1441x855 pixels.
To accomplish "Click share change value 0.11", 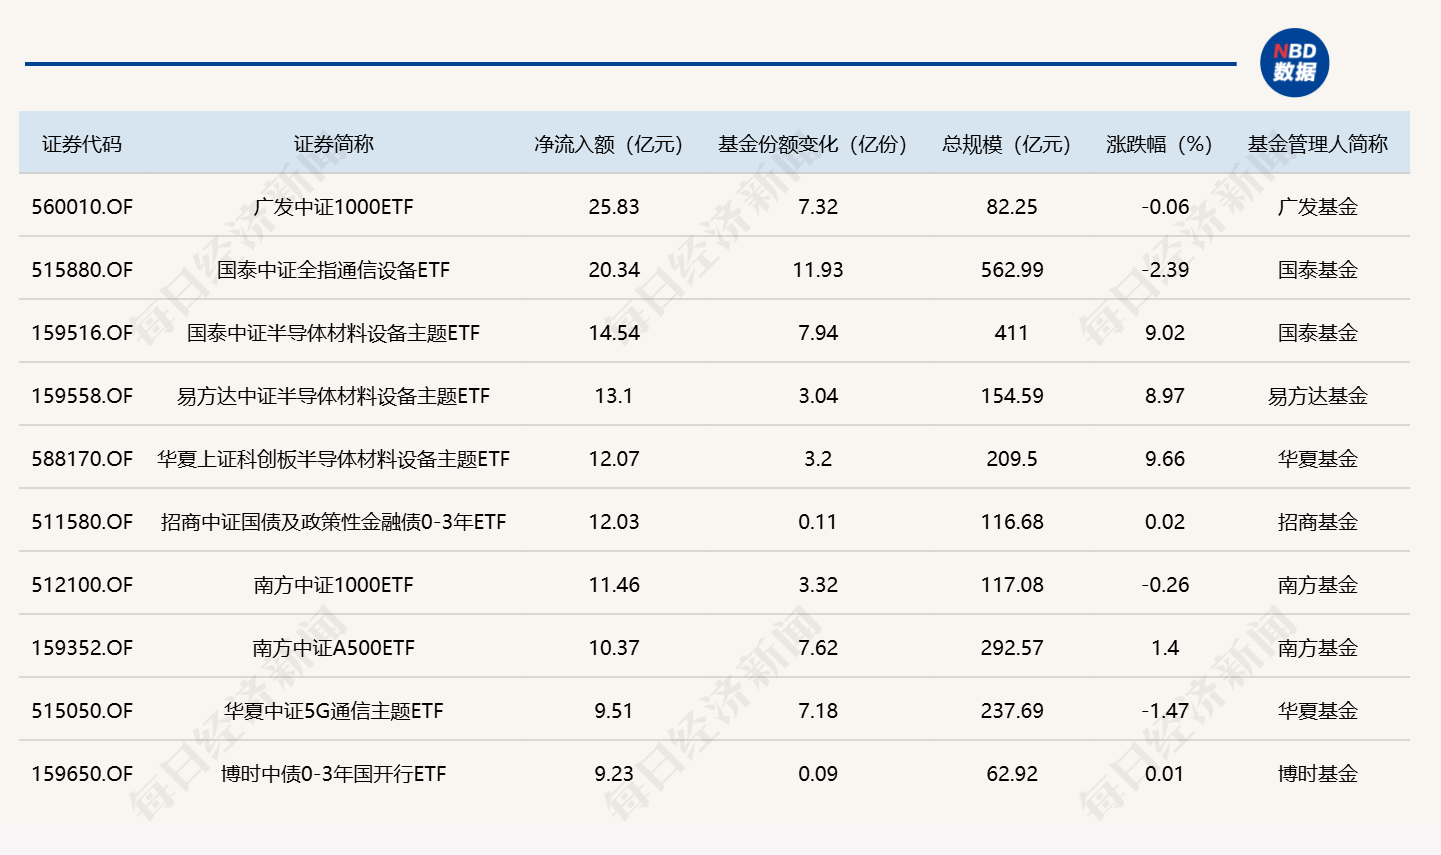I will point(818,522).
